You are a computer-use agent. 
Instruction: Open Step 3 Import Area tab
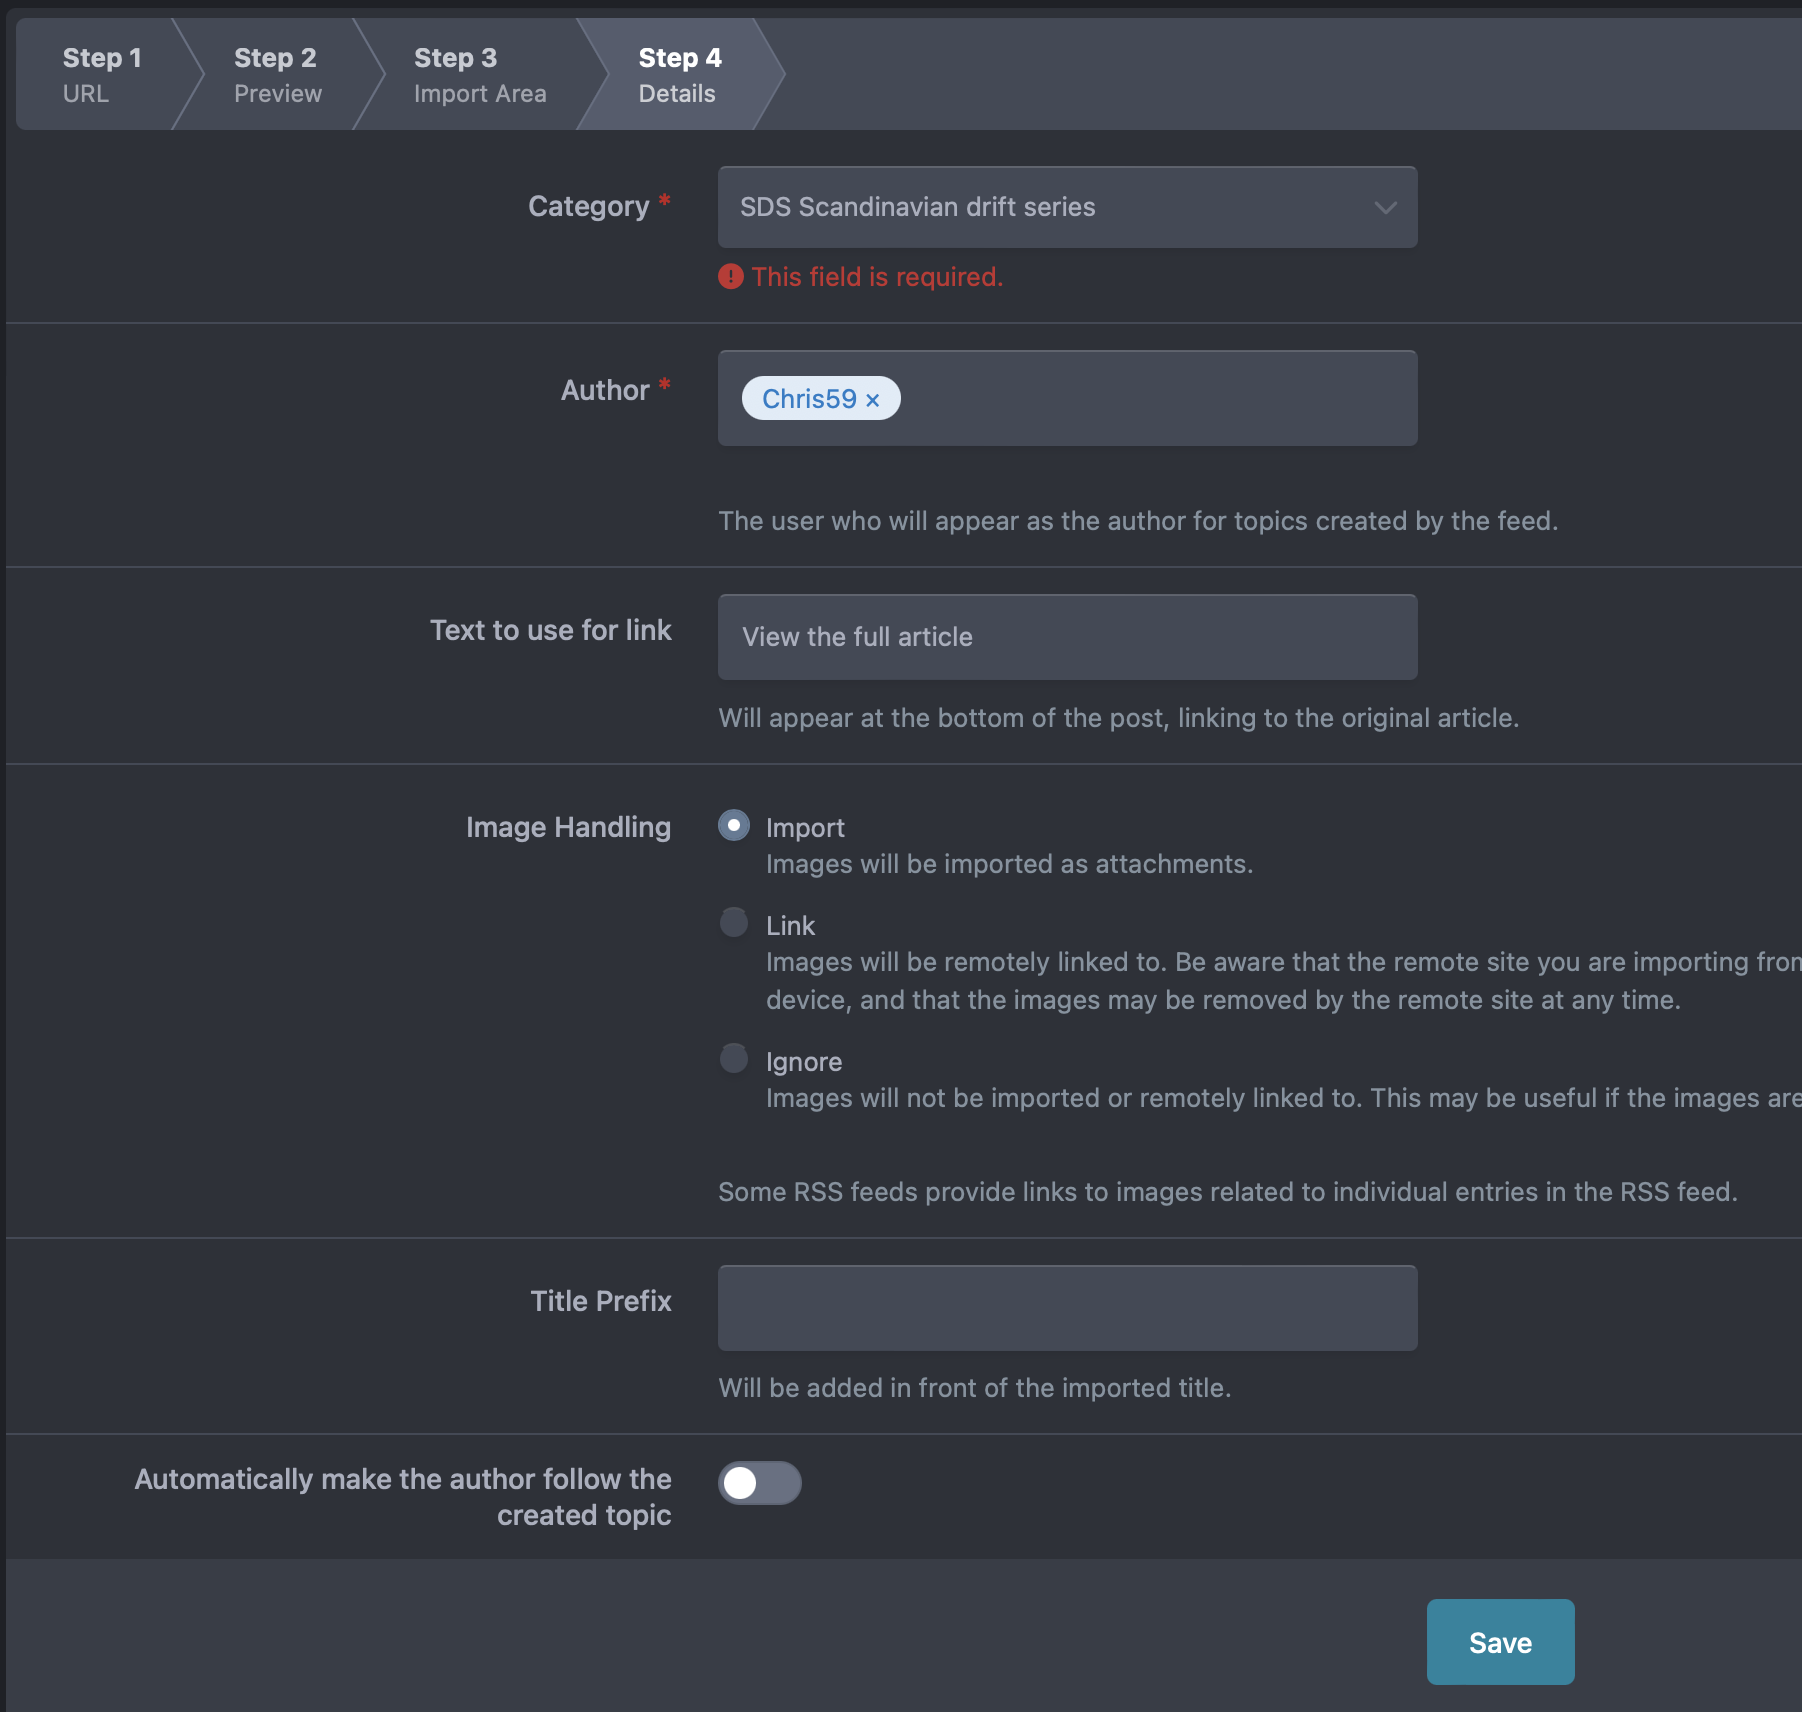pos(480,74)
